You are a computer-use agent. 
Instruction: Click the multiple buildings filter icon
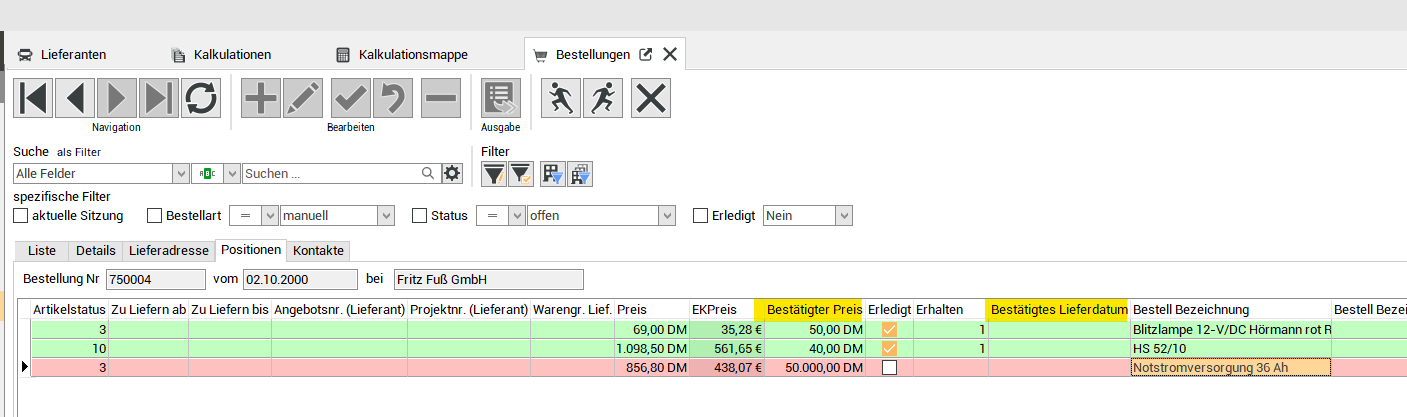tap(581, 174)
